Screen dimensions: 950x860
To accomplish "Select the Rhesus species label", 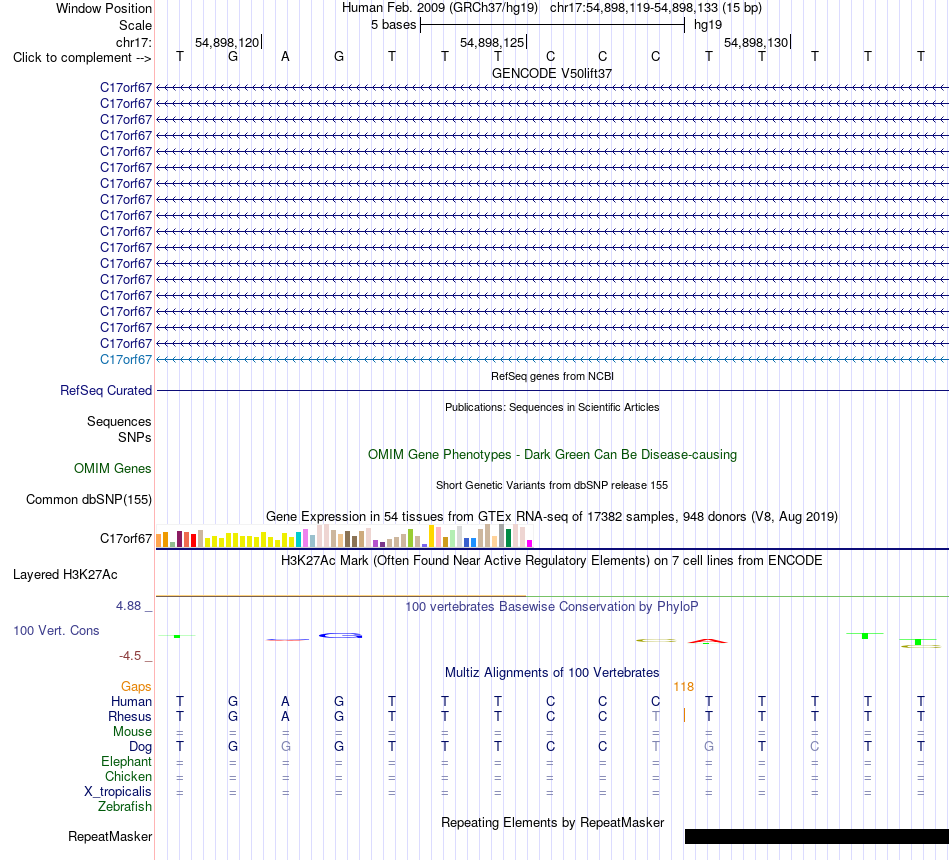I will pyautogui.click(x=130, y=716).
